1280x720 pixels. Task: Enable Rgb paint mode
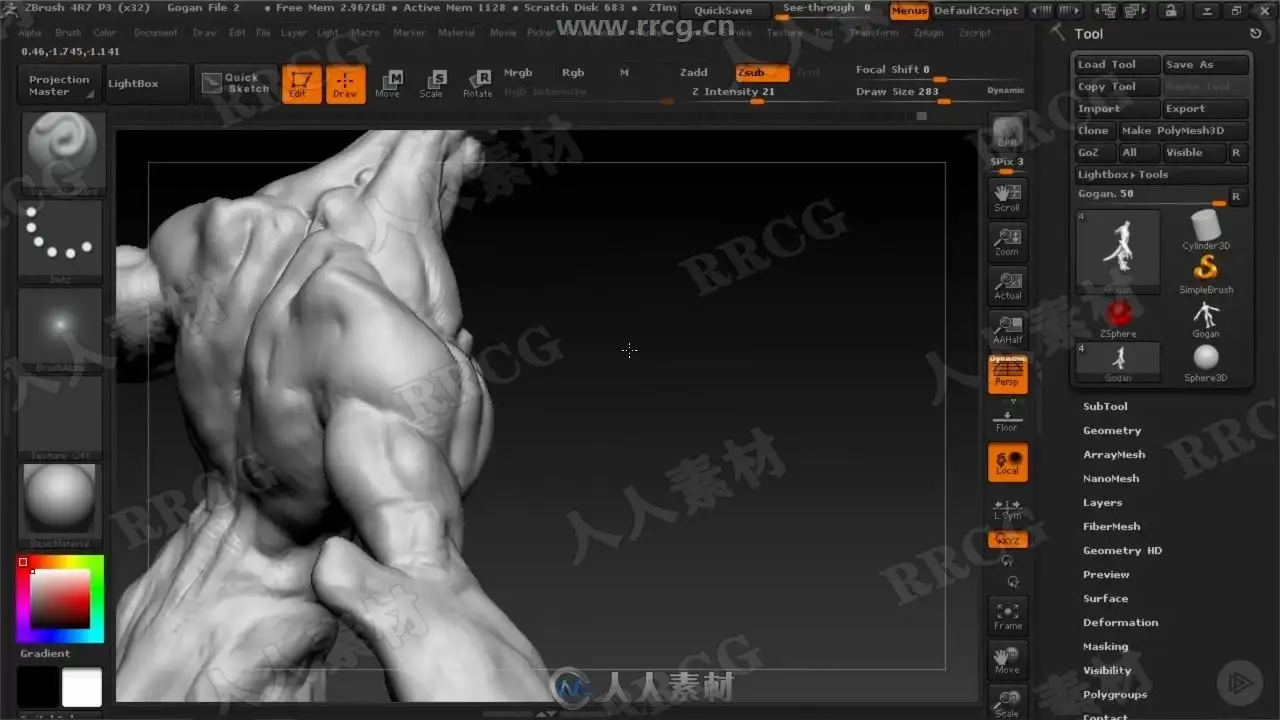[x=573, y=73]
